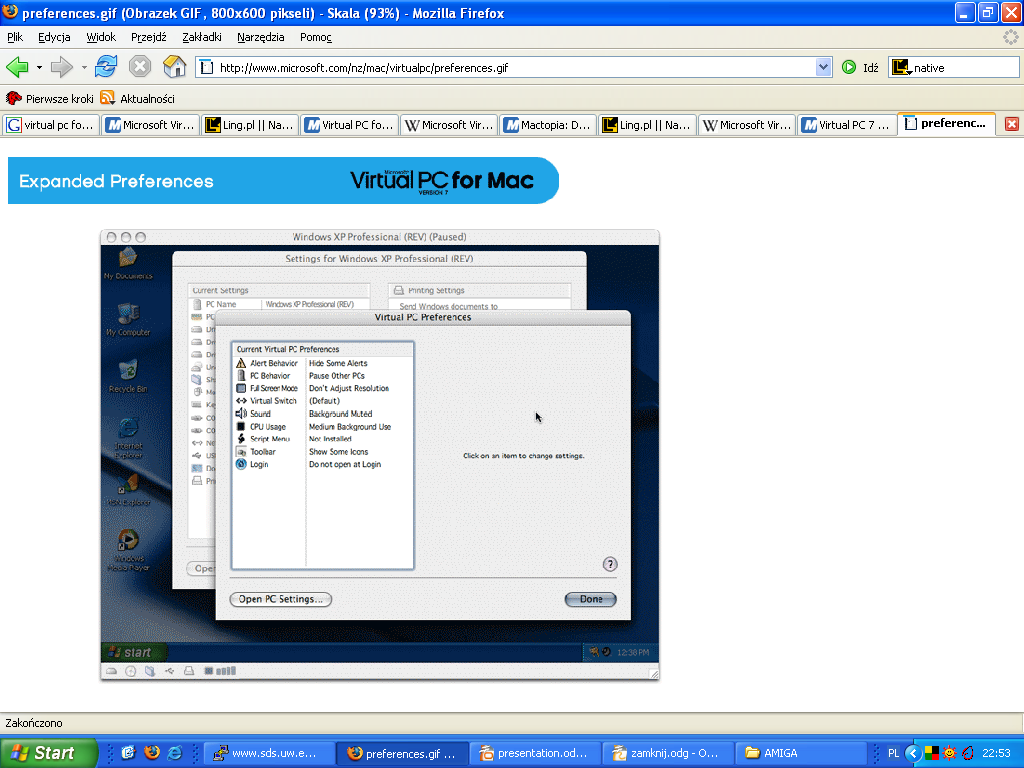
Task: Expand the address bar URL dropdown
Action: [824, 67]
